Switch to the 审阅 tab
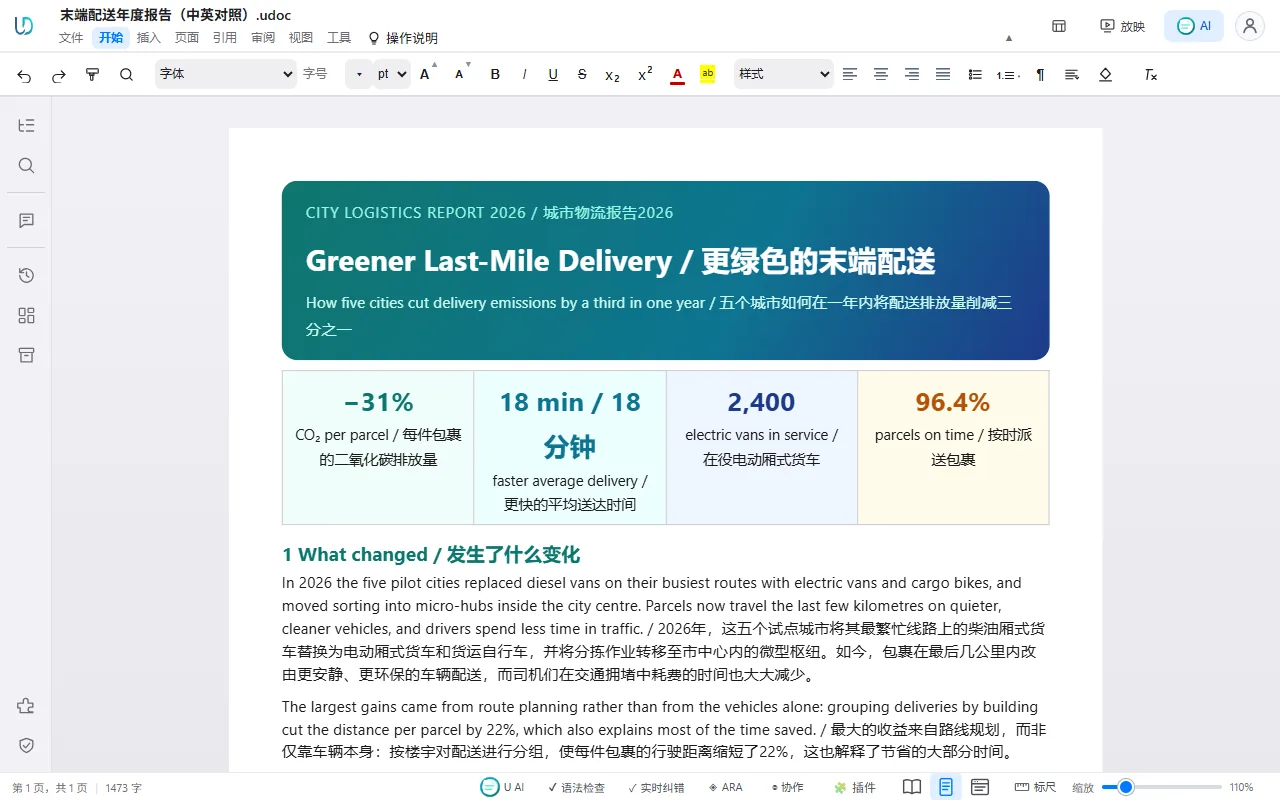 pos(263,38)
